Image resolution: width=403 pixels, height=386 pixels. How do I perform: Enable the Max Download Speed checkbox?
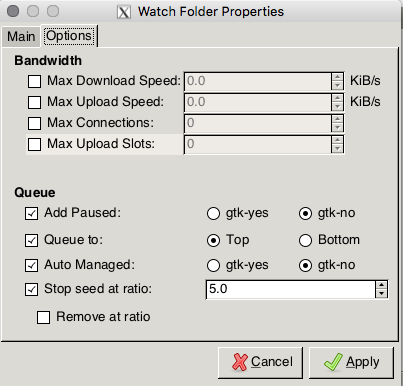coord(34,81)
